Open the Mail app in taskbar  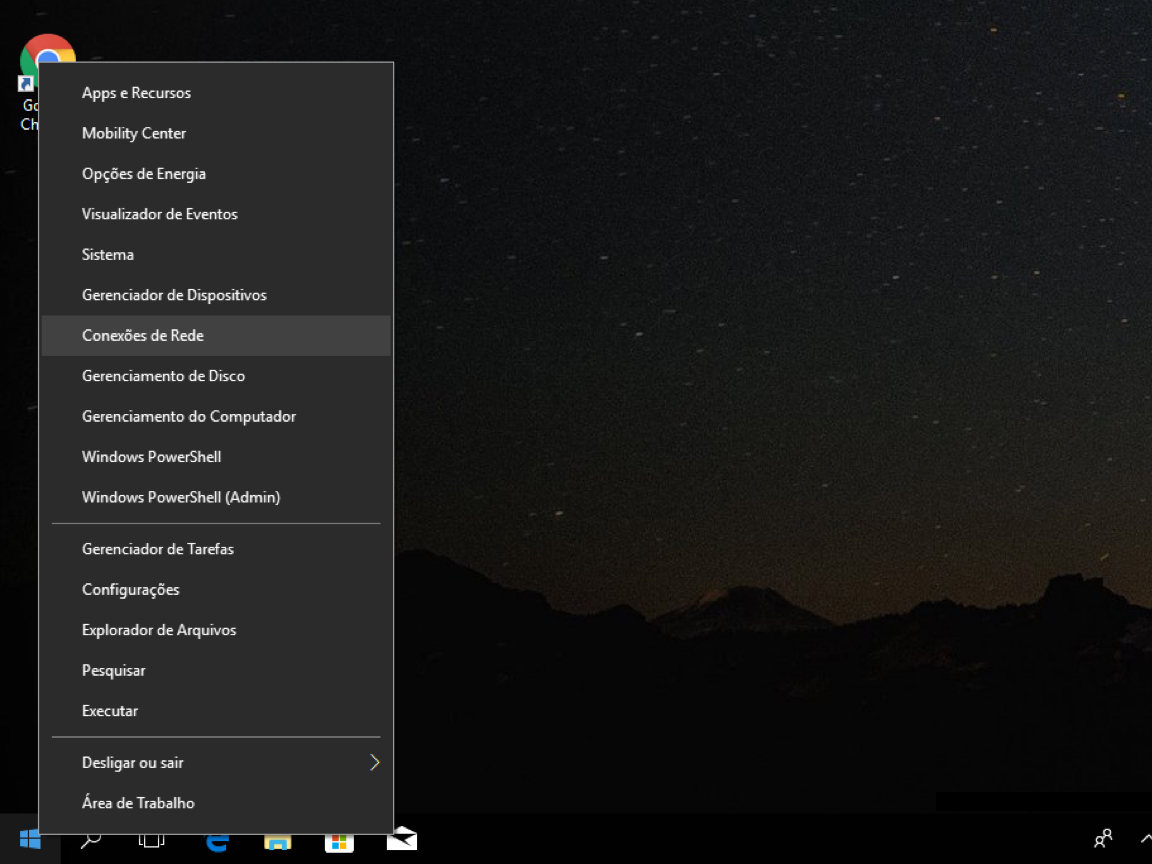click(402, 840)
